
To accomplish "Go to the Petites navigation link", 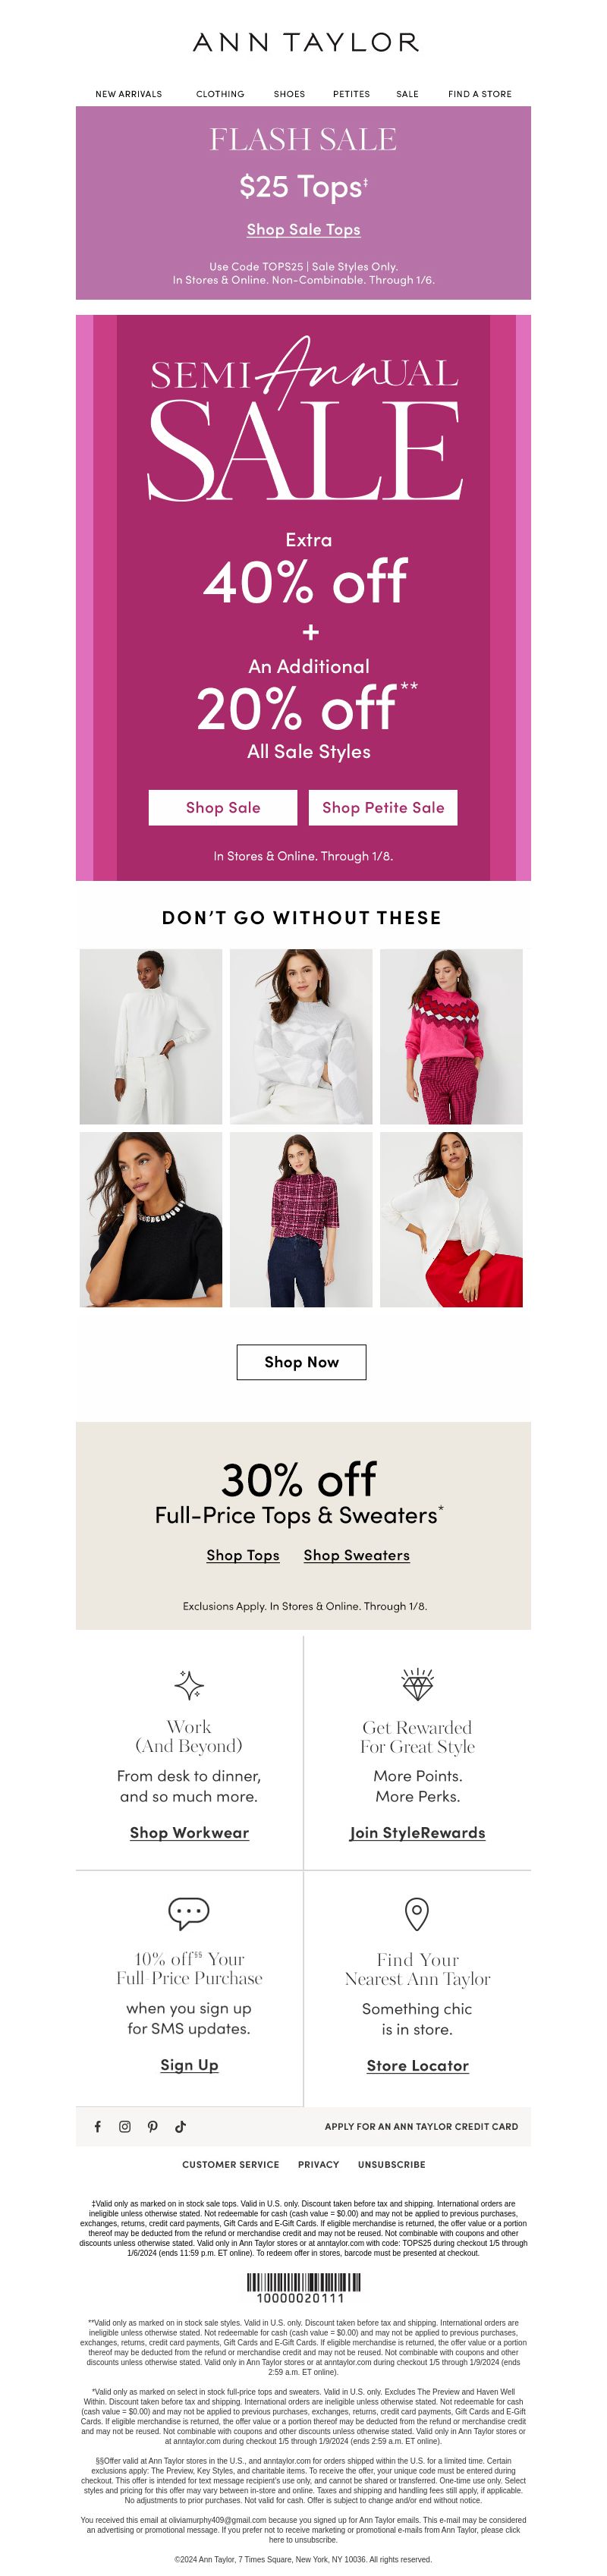I will click(x=351, y=94).
